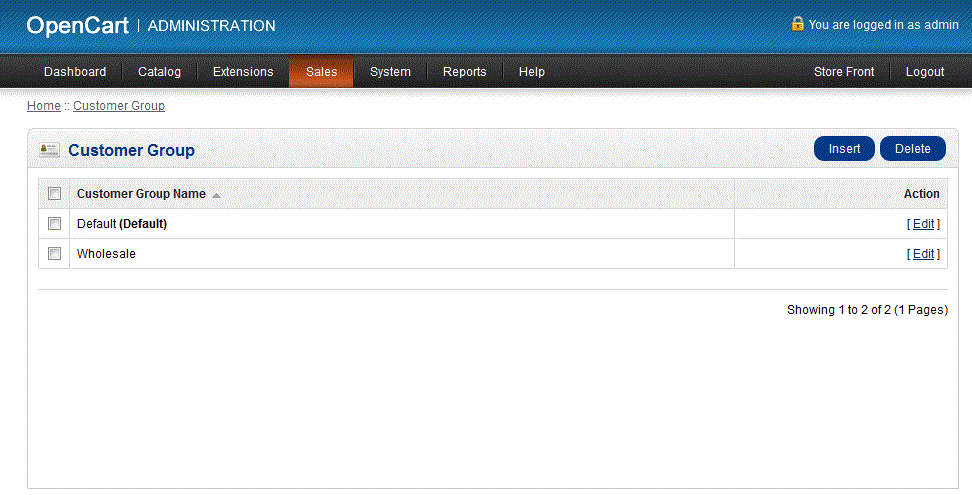Expand the System dropdown menu
972x495 pixels.
(390, 72)
